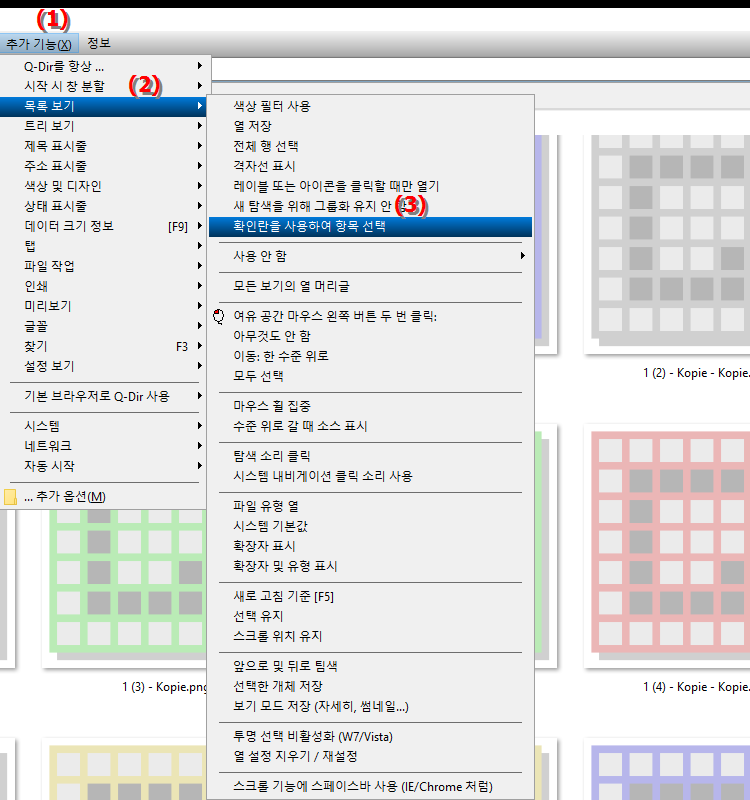Toggle 레이블 또는 아이콘을 클릭할 때만 열기
This screenshot has width=750, height=800.
tap(370, 186)
